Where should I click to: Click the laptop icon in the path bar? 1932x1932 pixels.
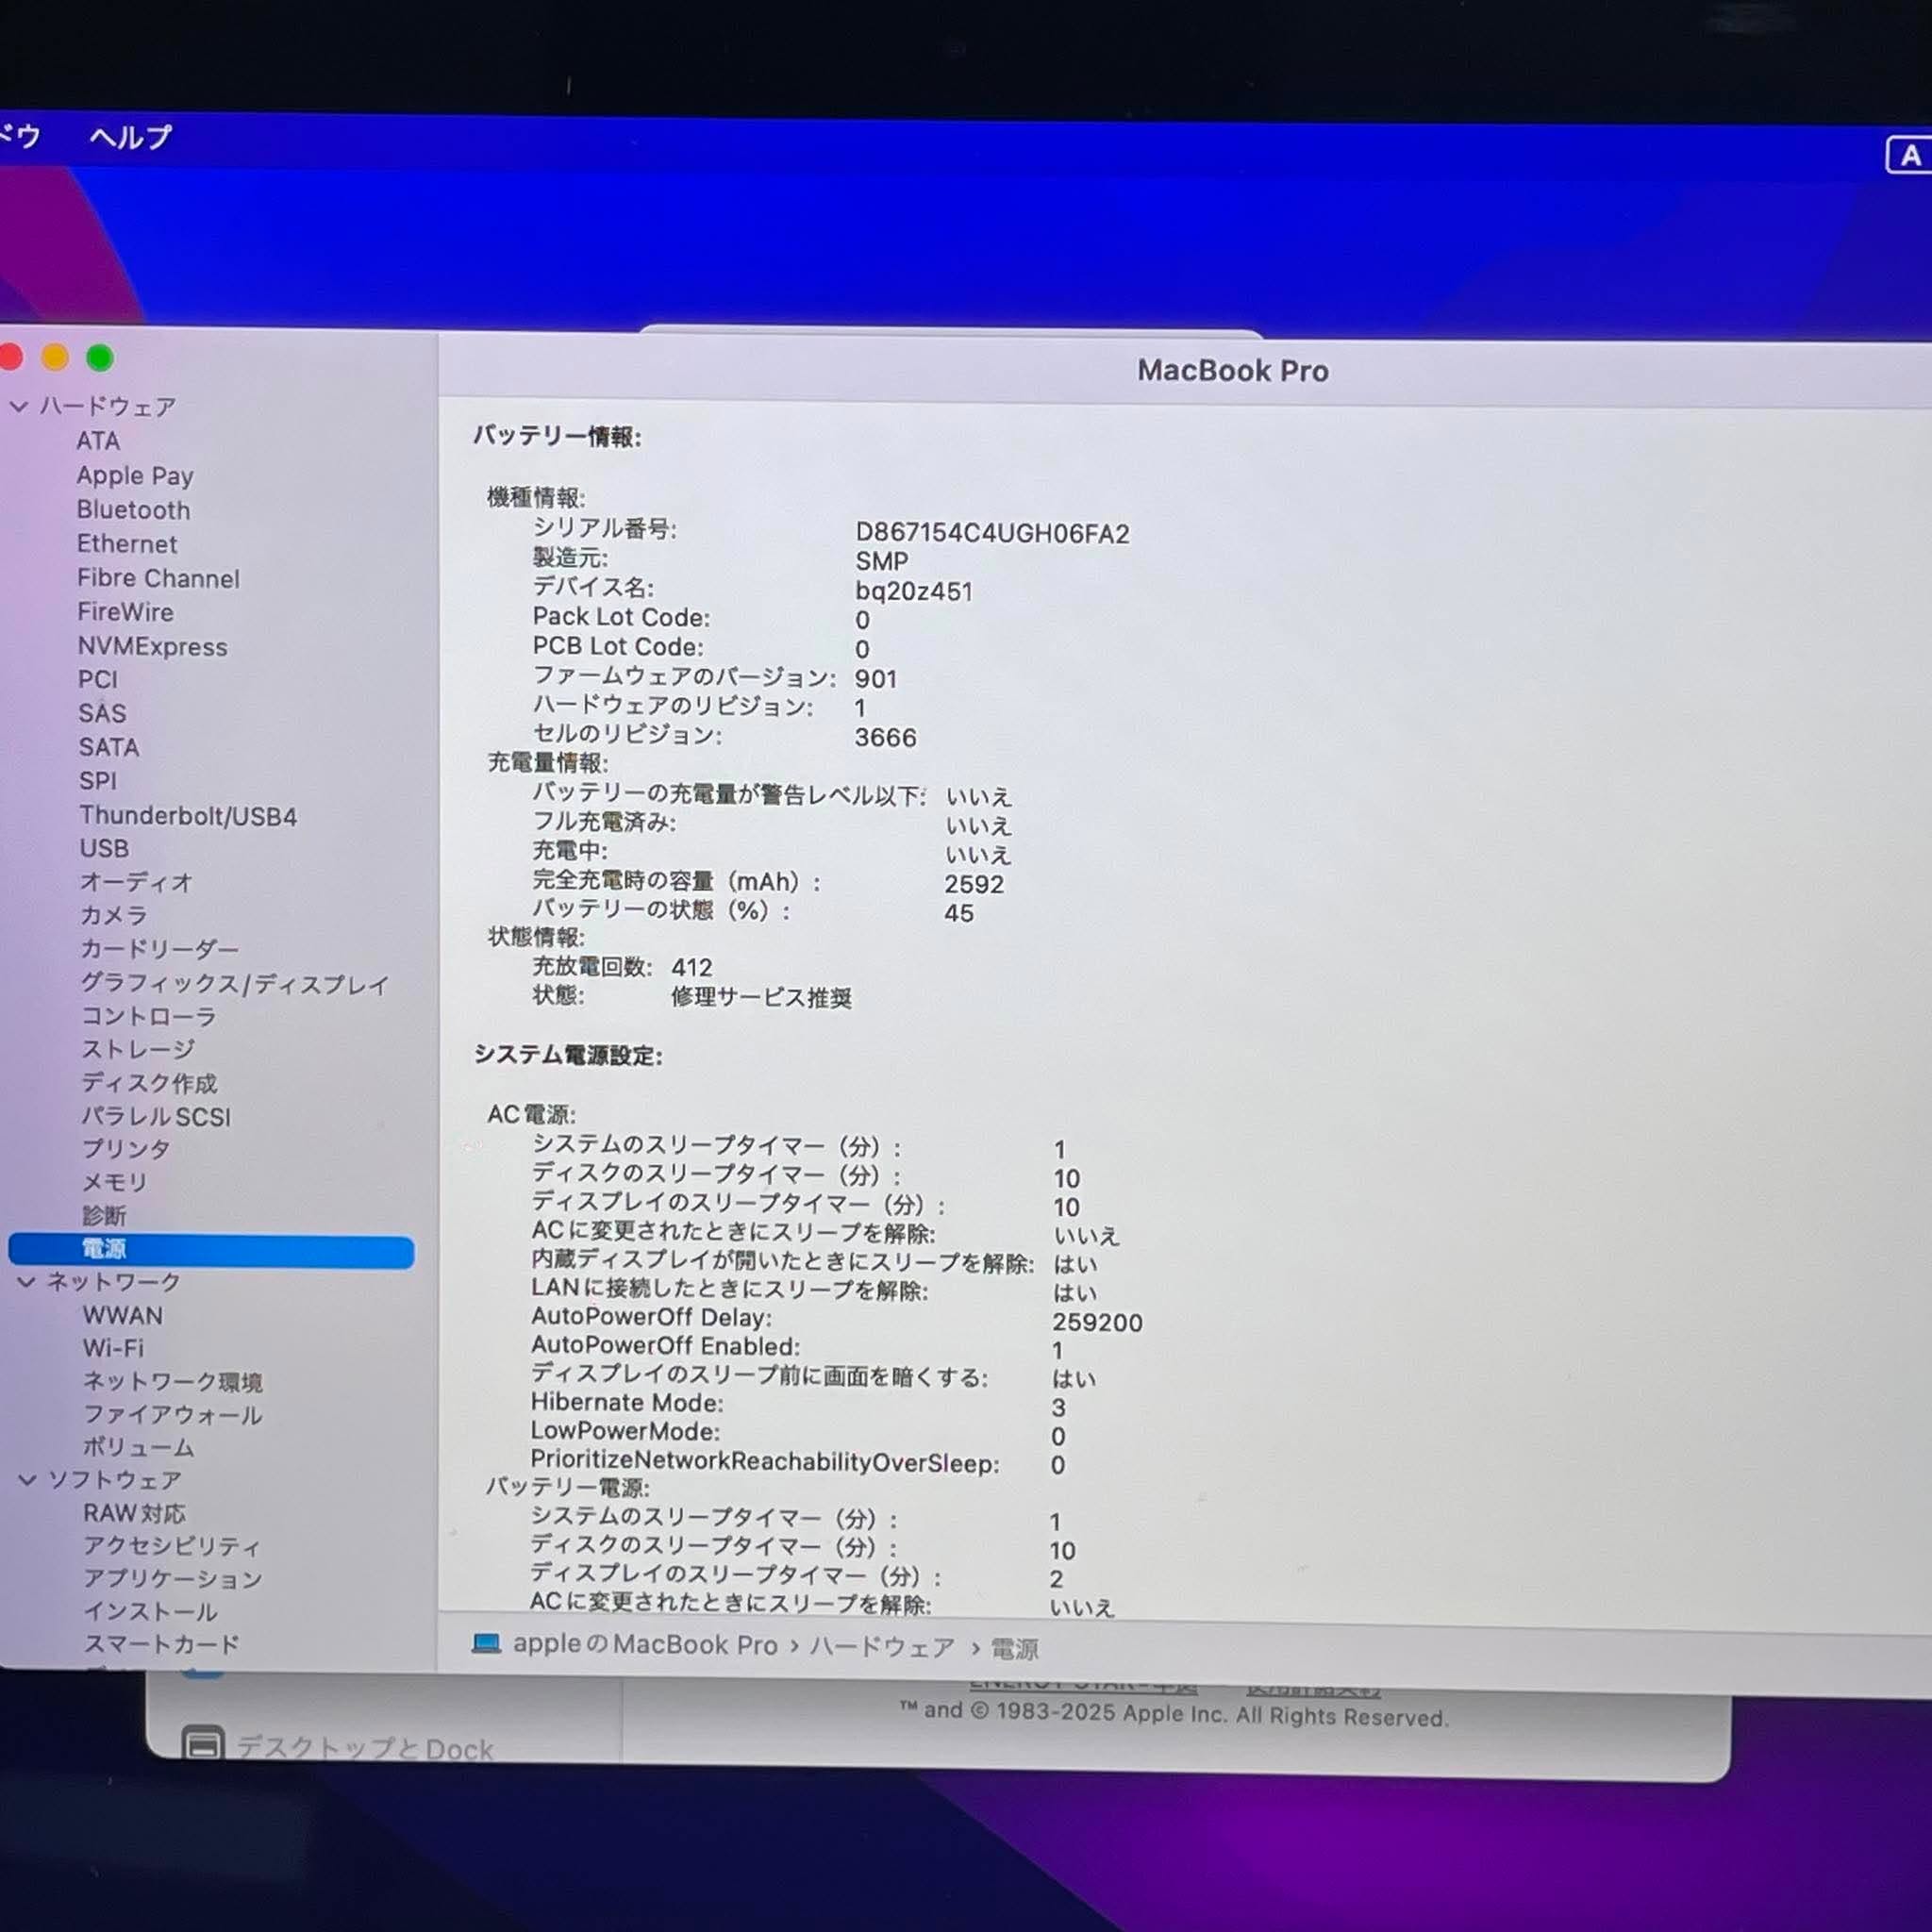point(486,1643)
